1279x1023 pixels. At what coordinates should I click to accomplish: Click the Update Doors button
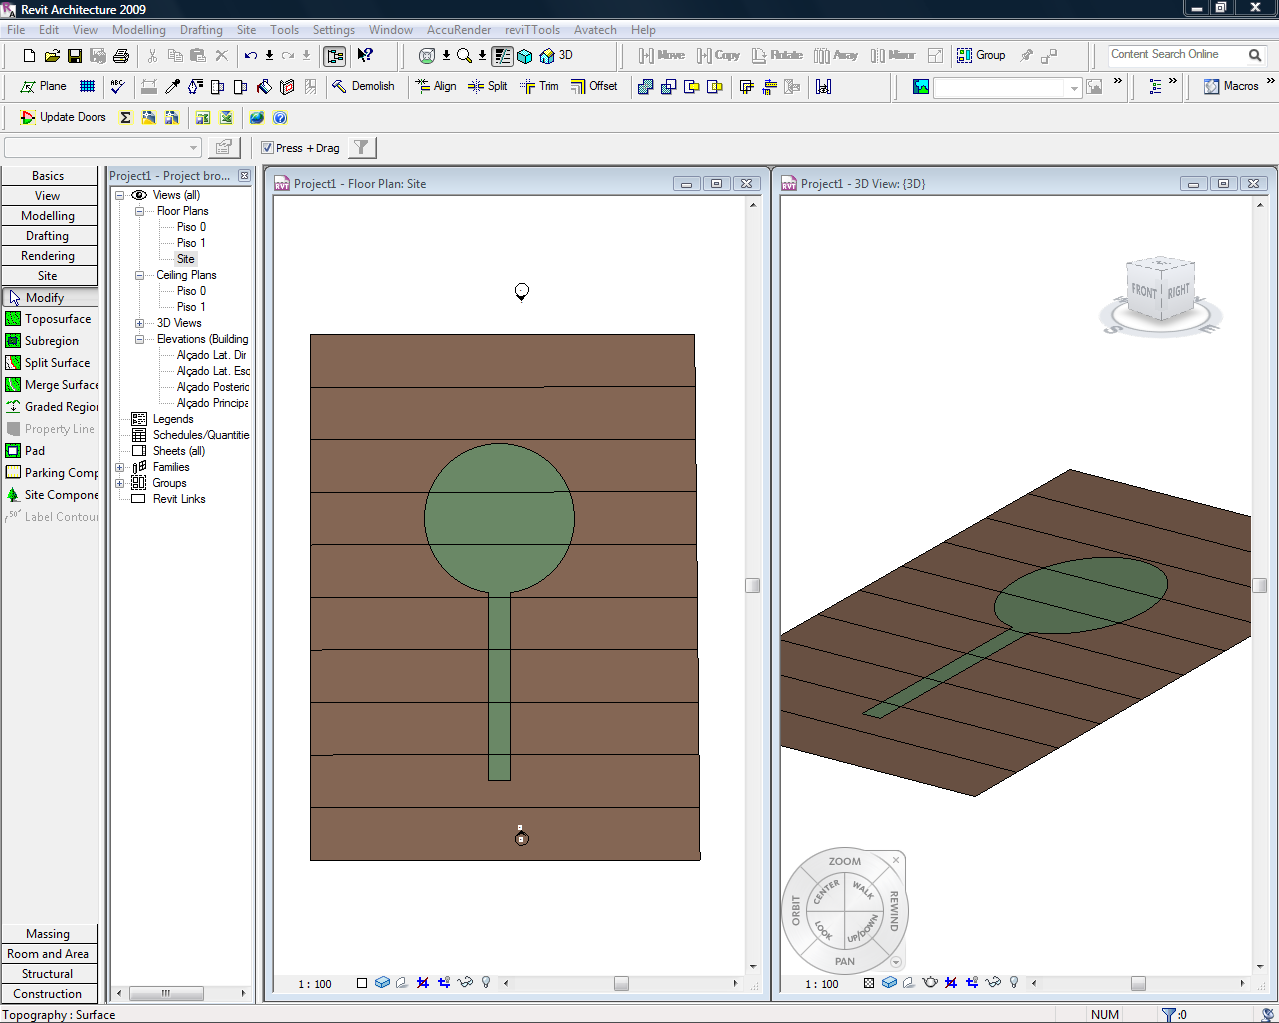(x=63, y=117)
